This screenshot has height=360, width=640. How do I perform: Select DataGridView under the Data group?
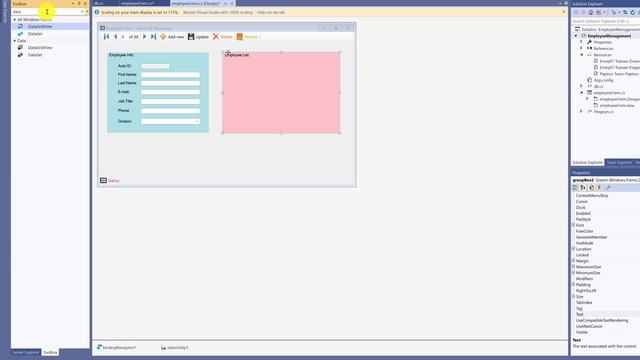(50, 48)
